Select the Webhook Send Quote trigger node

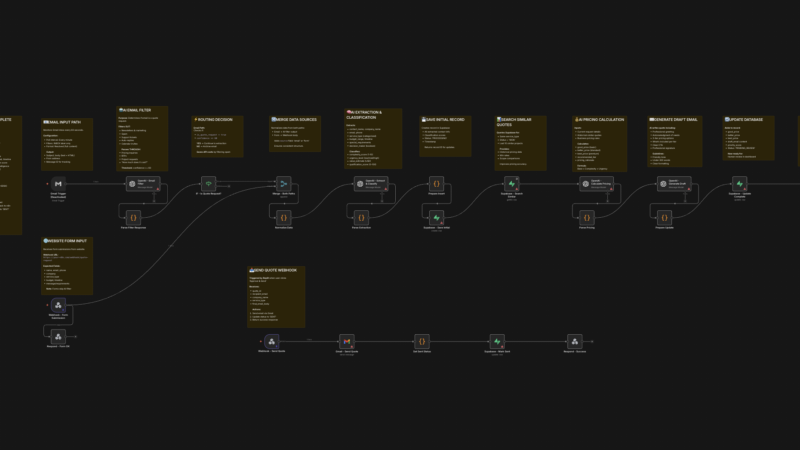270,341
